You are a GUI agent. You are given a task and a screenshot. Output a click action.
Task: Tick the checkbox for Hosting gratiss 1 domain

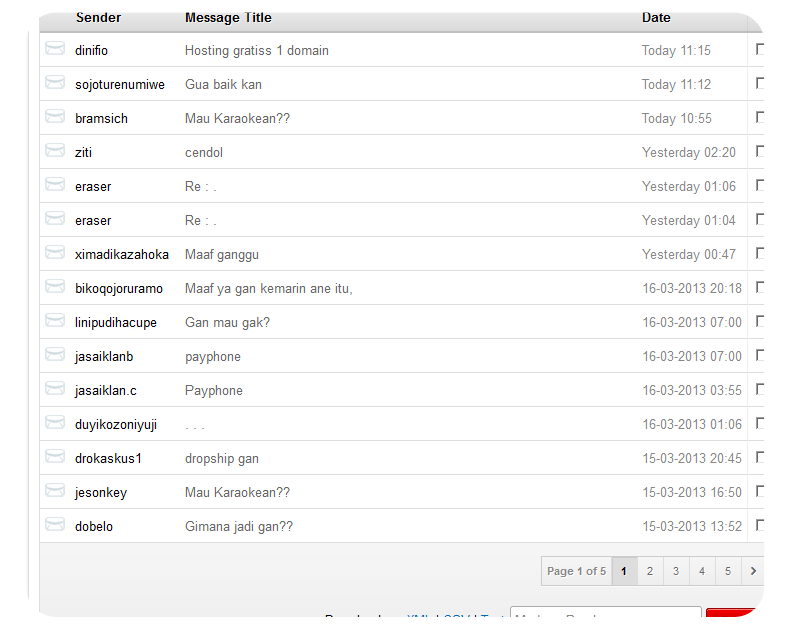pos(760,49)
